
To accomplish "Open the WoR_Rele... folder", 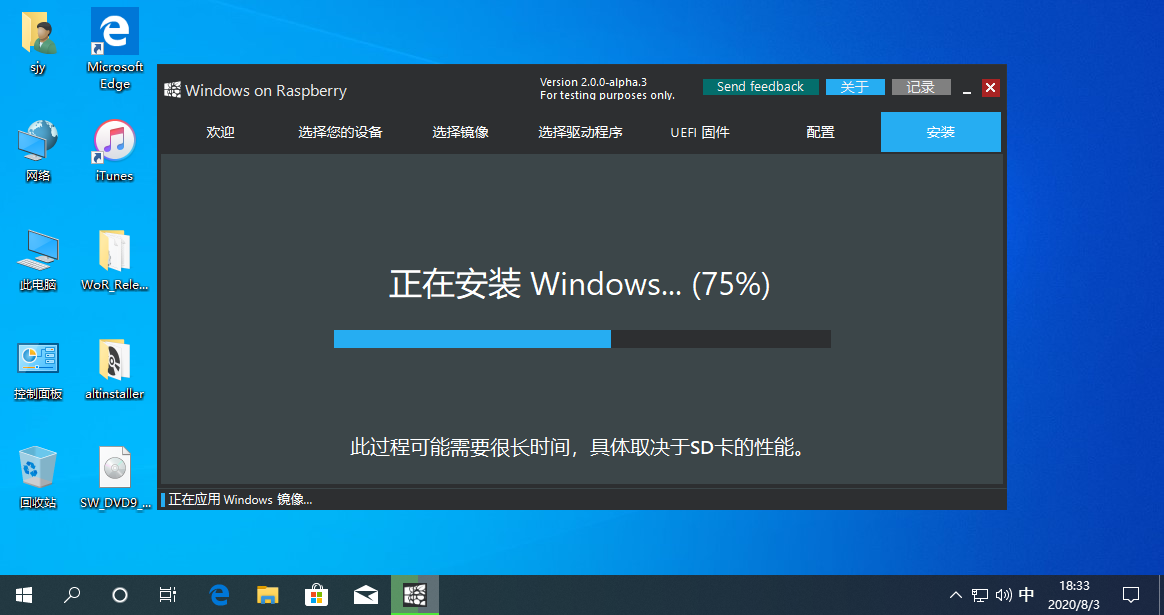I will (114, 260).
